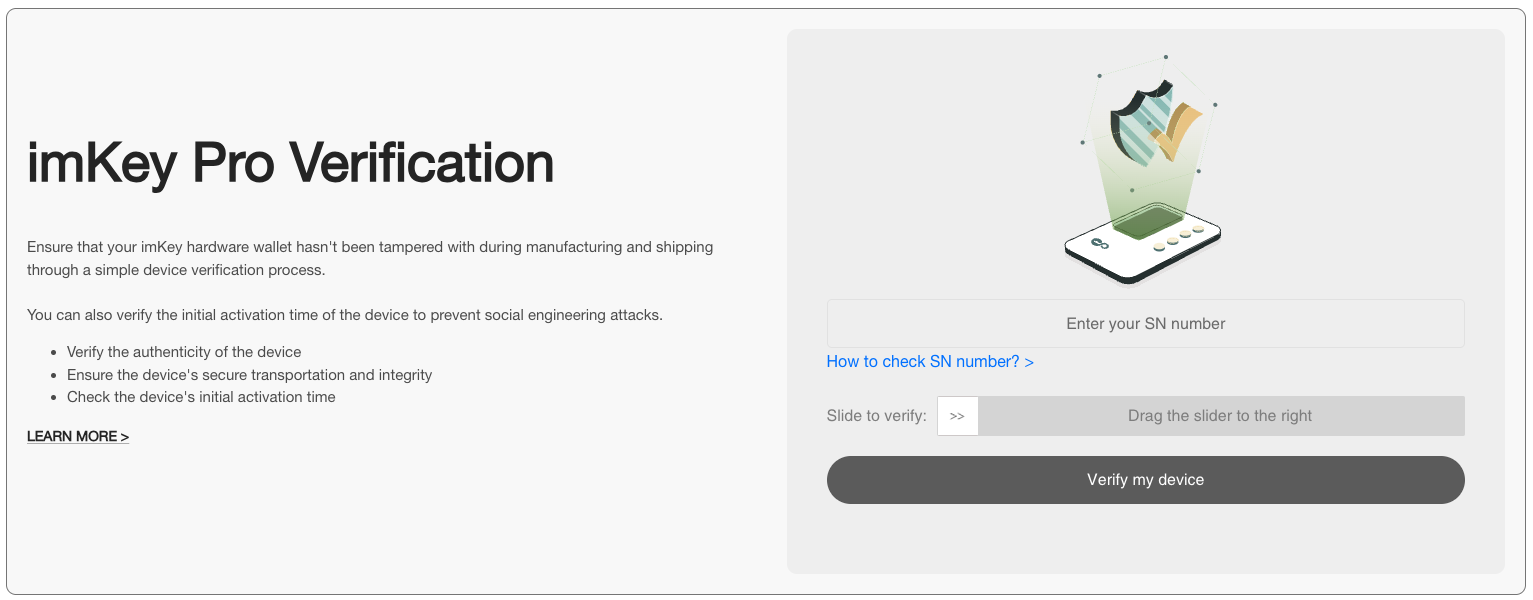Click the paragraph about tampering during manufacturing
1533x600 pixels.
click(x=370, y=258)
